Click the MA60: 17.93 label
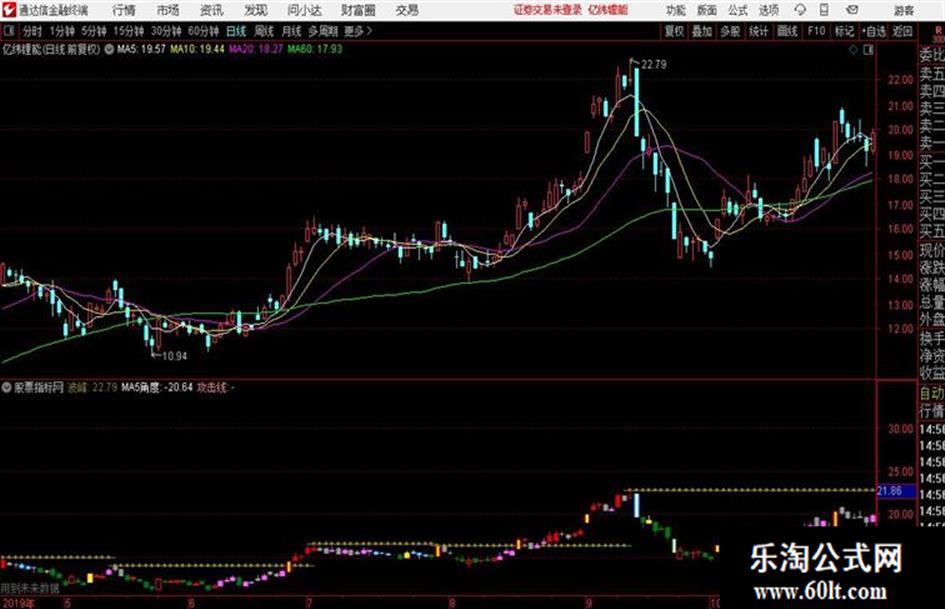 (315, 49)
